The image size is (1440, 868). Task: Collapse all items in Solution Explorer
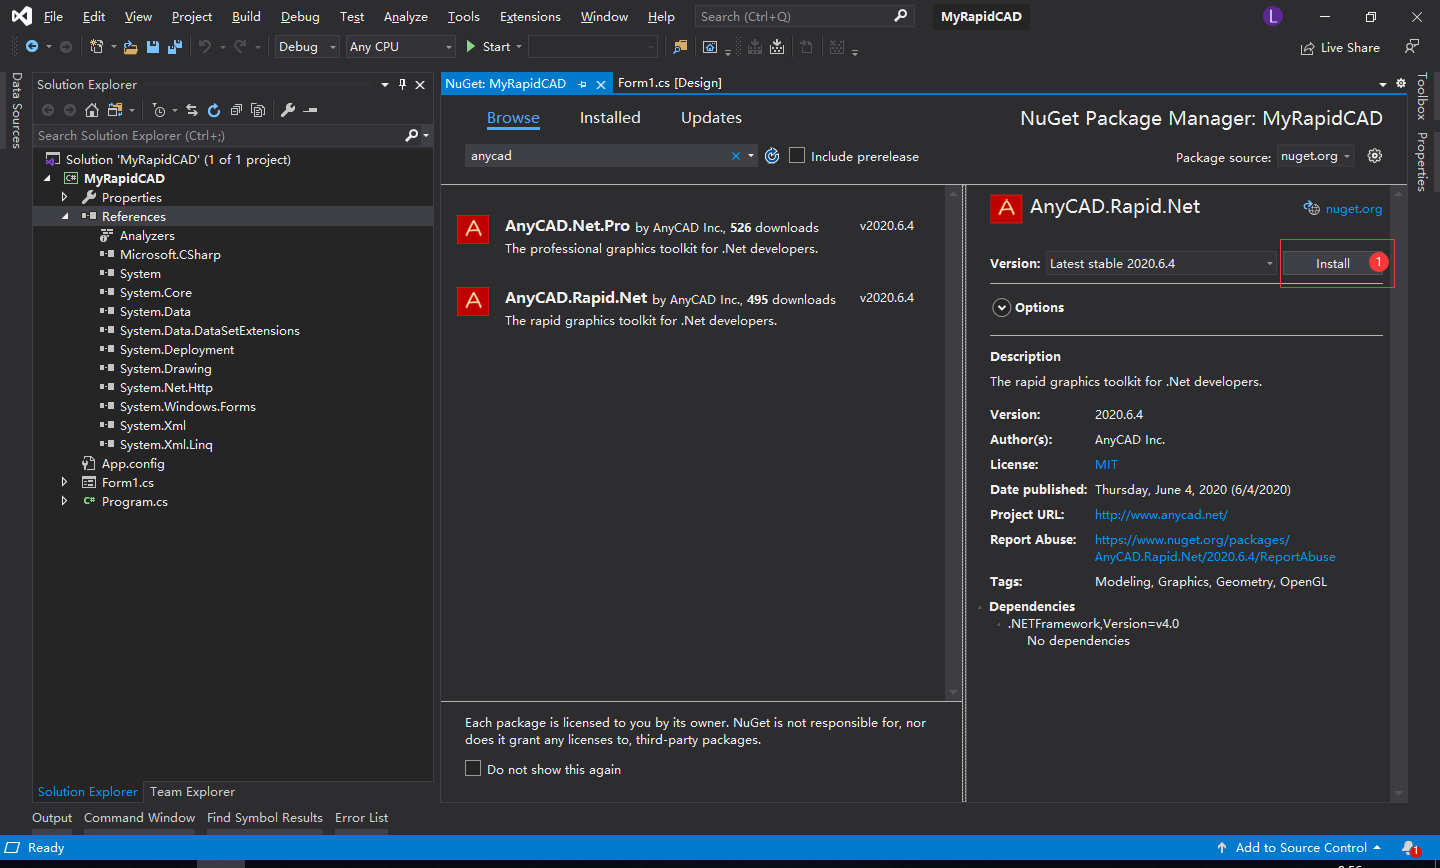(x=236, y=110)
